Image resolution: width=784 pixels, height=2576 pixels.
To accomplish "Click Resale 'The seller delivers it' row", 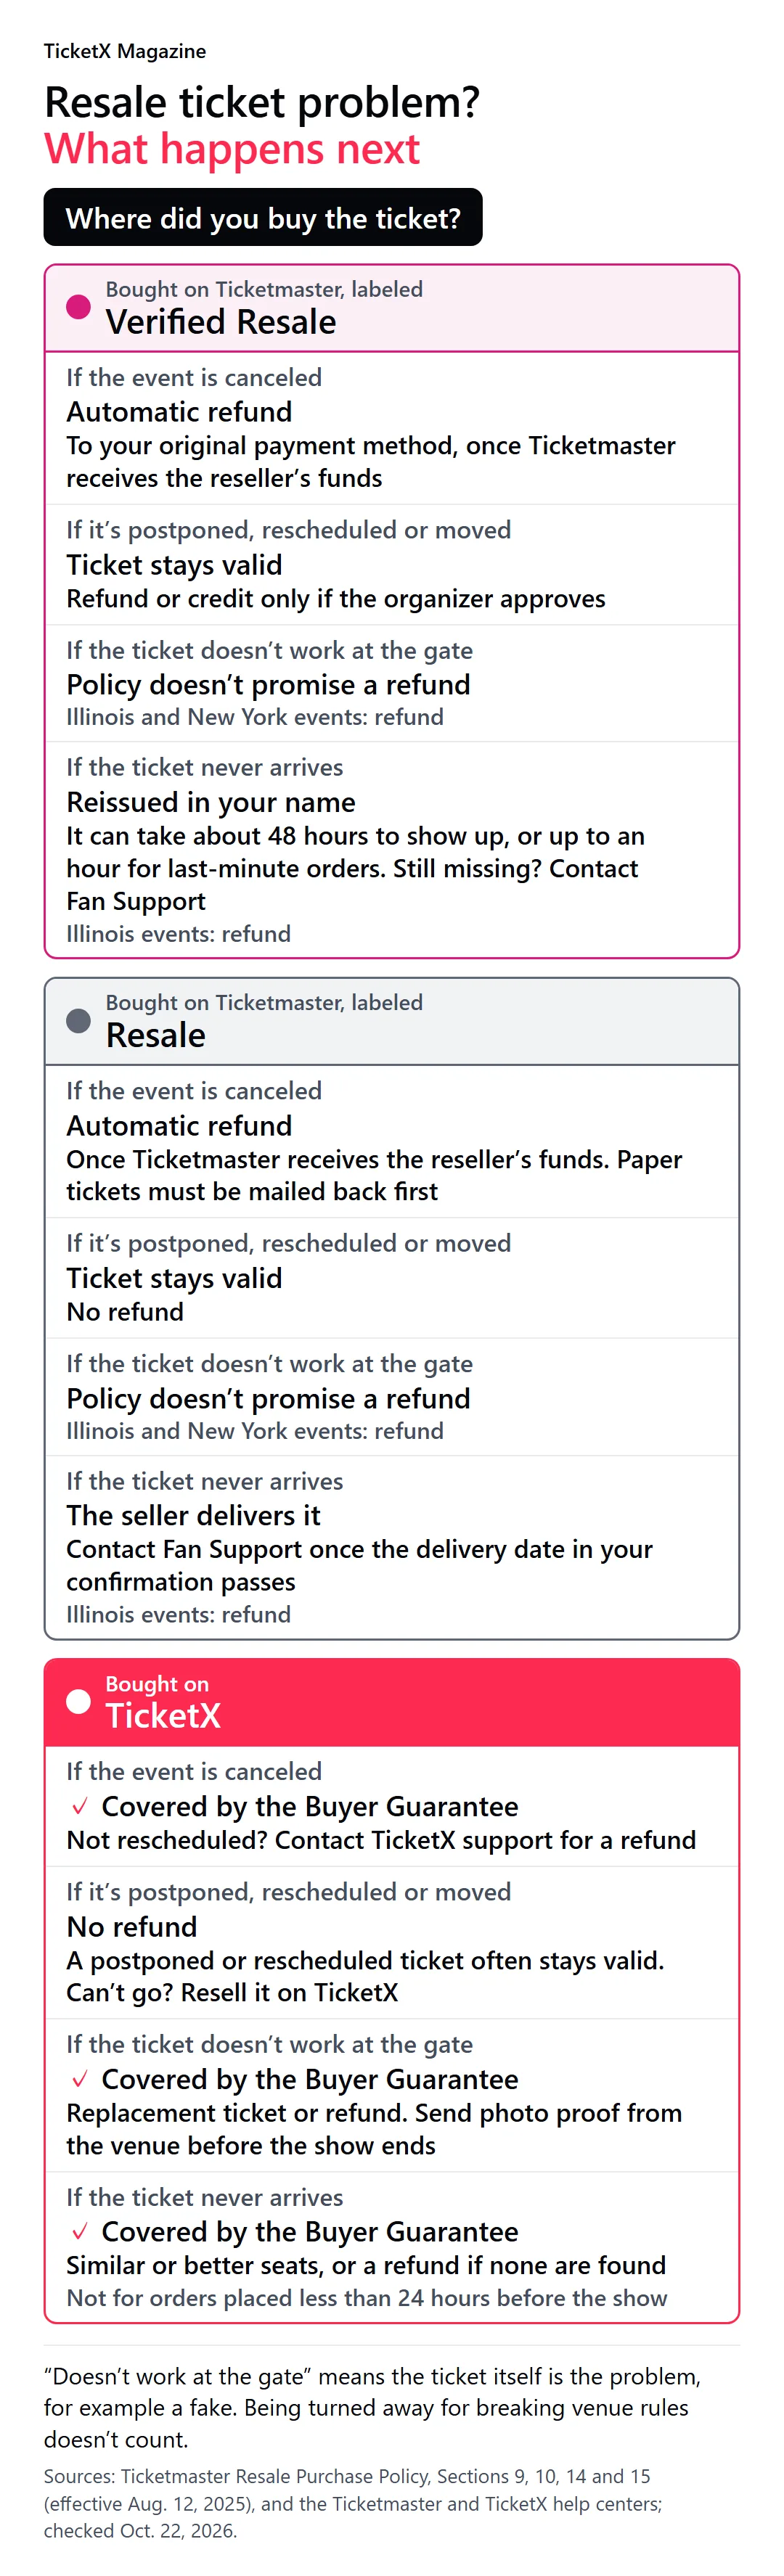I will point(392,1546).
